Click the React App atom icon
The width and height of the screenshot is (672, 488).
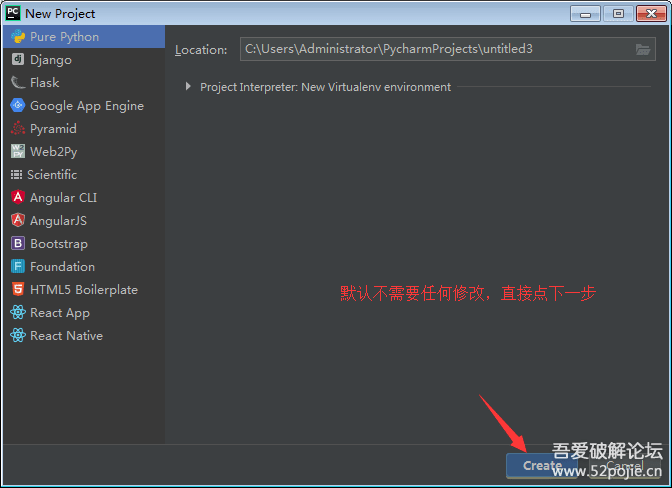pyautogui.click(x=18, y=312)
